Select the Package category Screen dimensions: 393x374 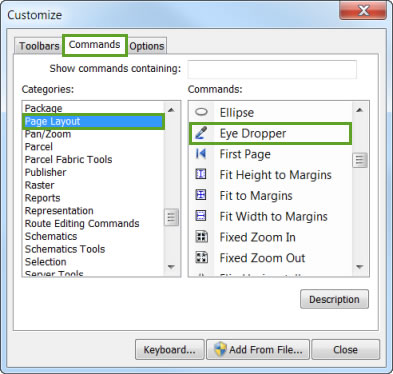tap(43, 108)
